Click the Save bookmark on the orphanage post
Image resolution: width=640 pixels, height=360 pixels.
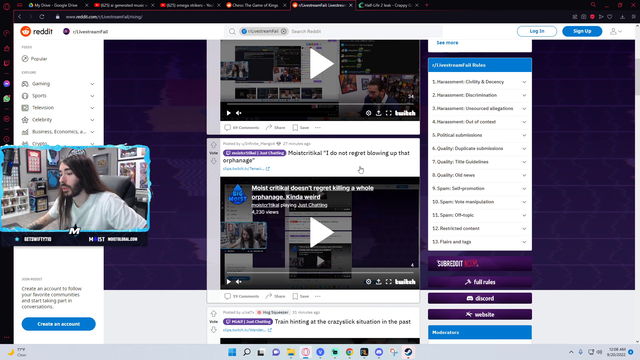(301, 296)
